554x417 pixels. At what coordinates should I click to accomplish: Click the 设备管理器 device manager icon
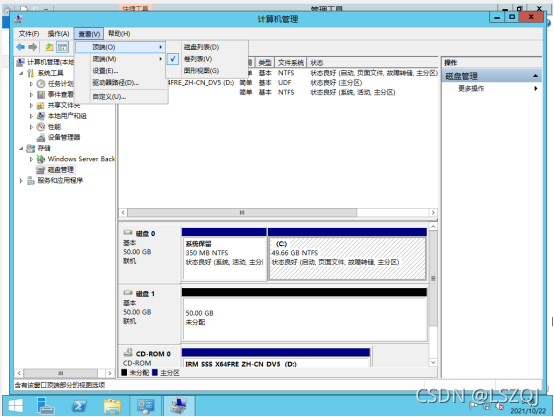[41, 137]
